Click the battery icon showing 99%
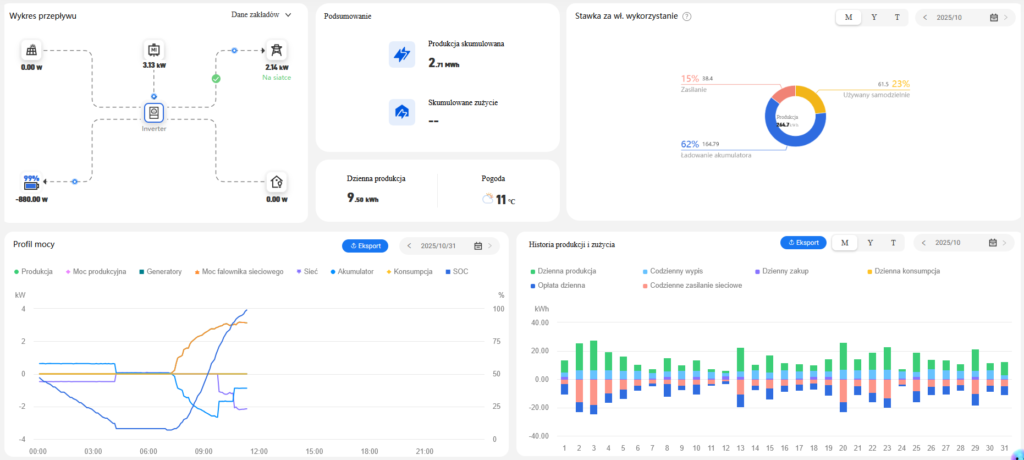 point(33,182)
